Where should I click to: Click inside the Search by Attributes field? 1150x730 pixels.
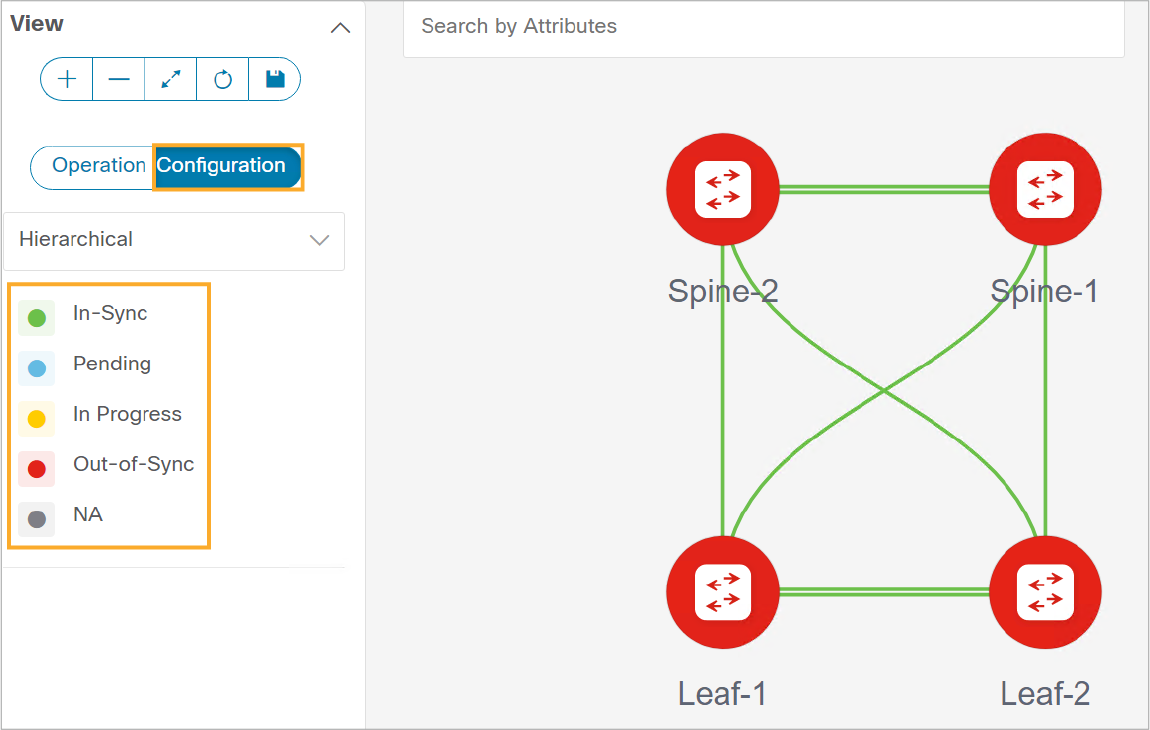(x=763, y=27)
